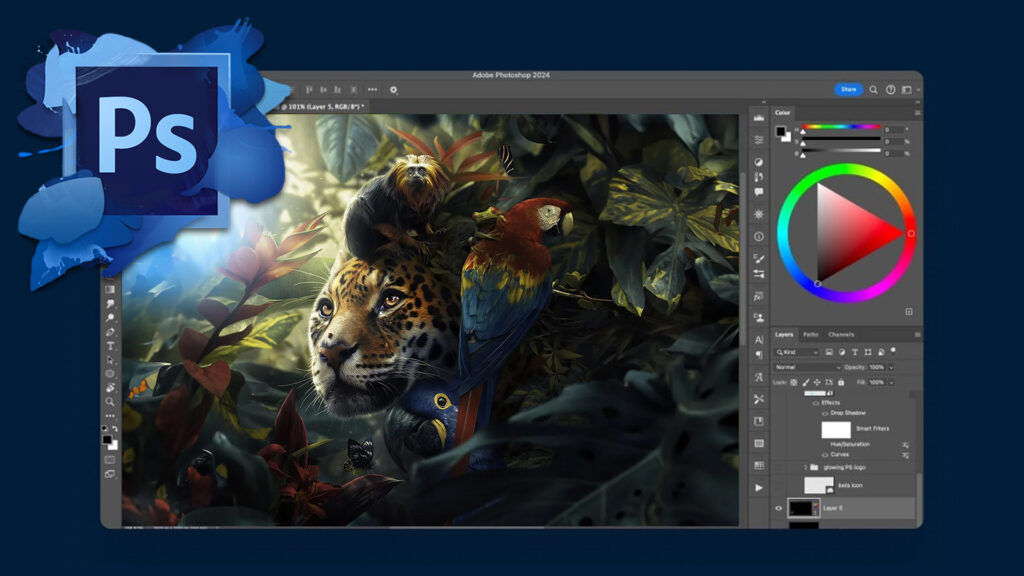Open the Tool Presets crossed-tools icon
This screenshot has width=1024, height=576.
coord(758,399)
